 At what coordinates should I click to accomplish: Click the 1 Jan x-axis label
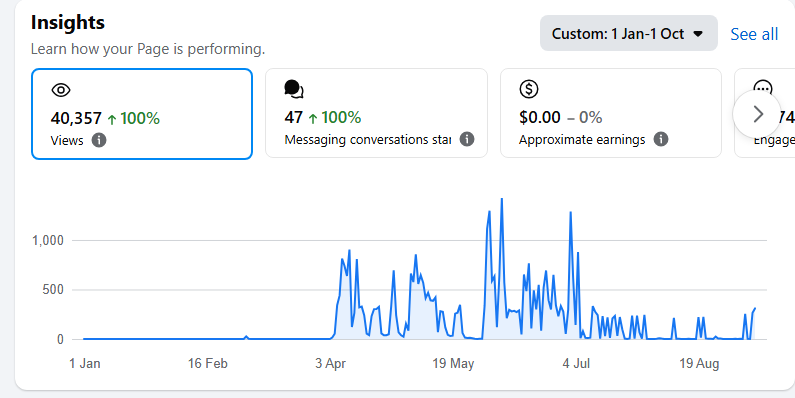pos(85,364)
